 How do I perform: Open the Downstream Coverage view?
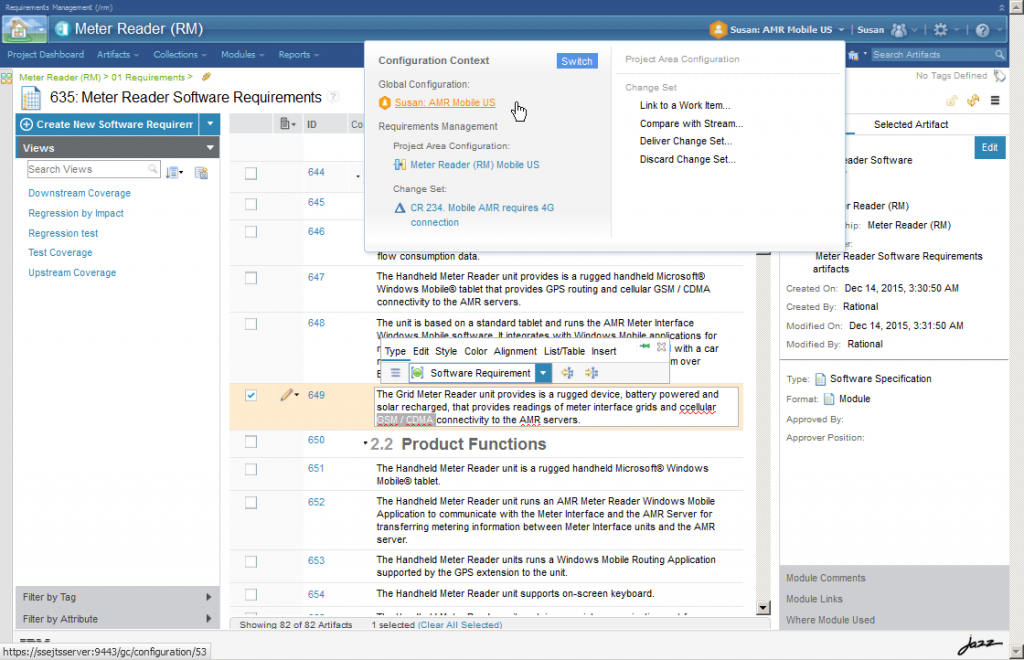[x=79, y=193]
